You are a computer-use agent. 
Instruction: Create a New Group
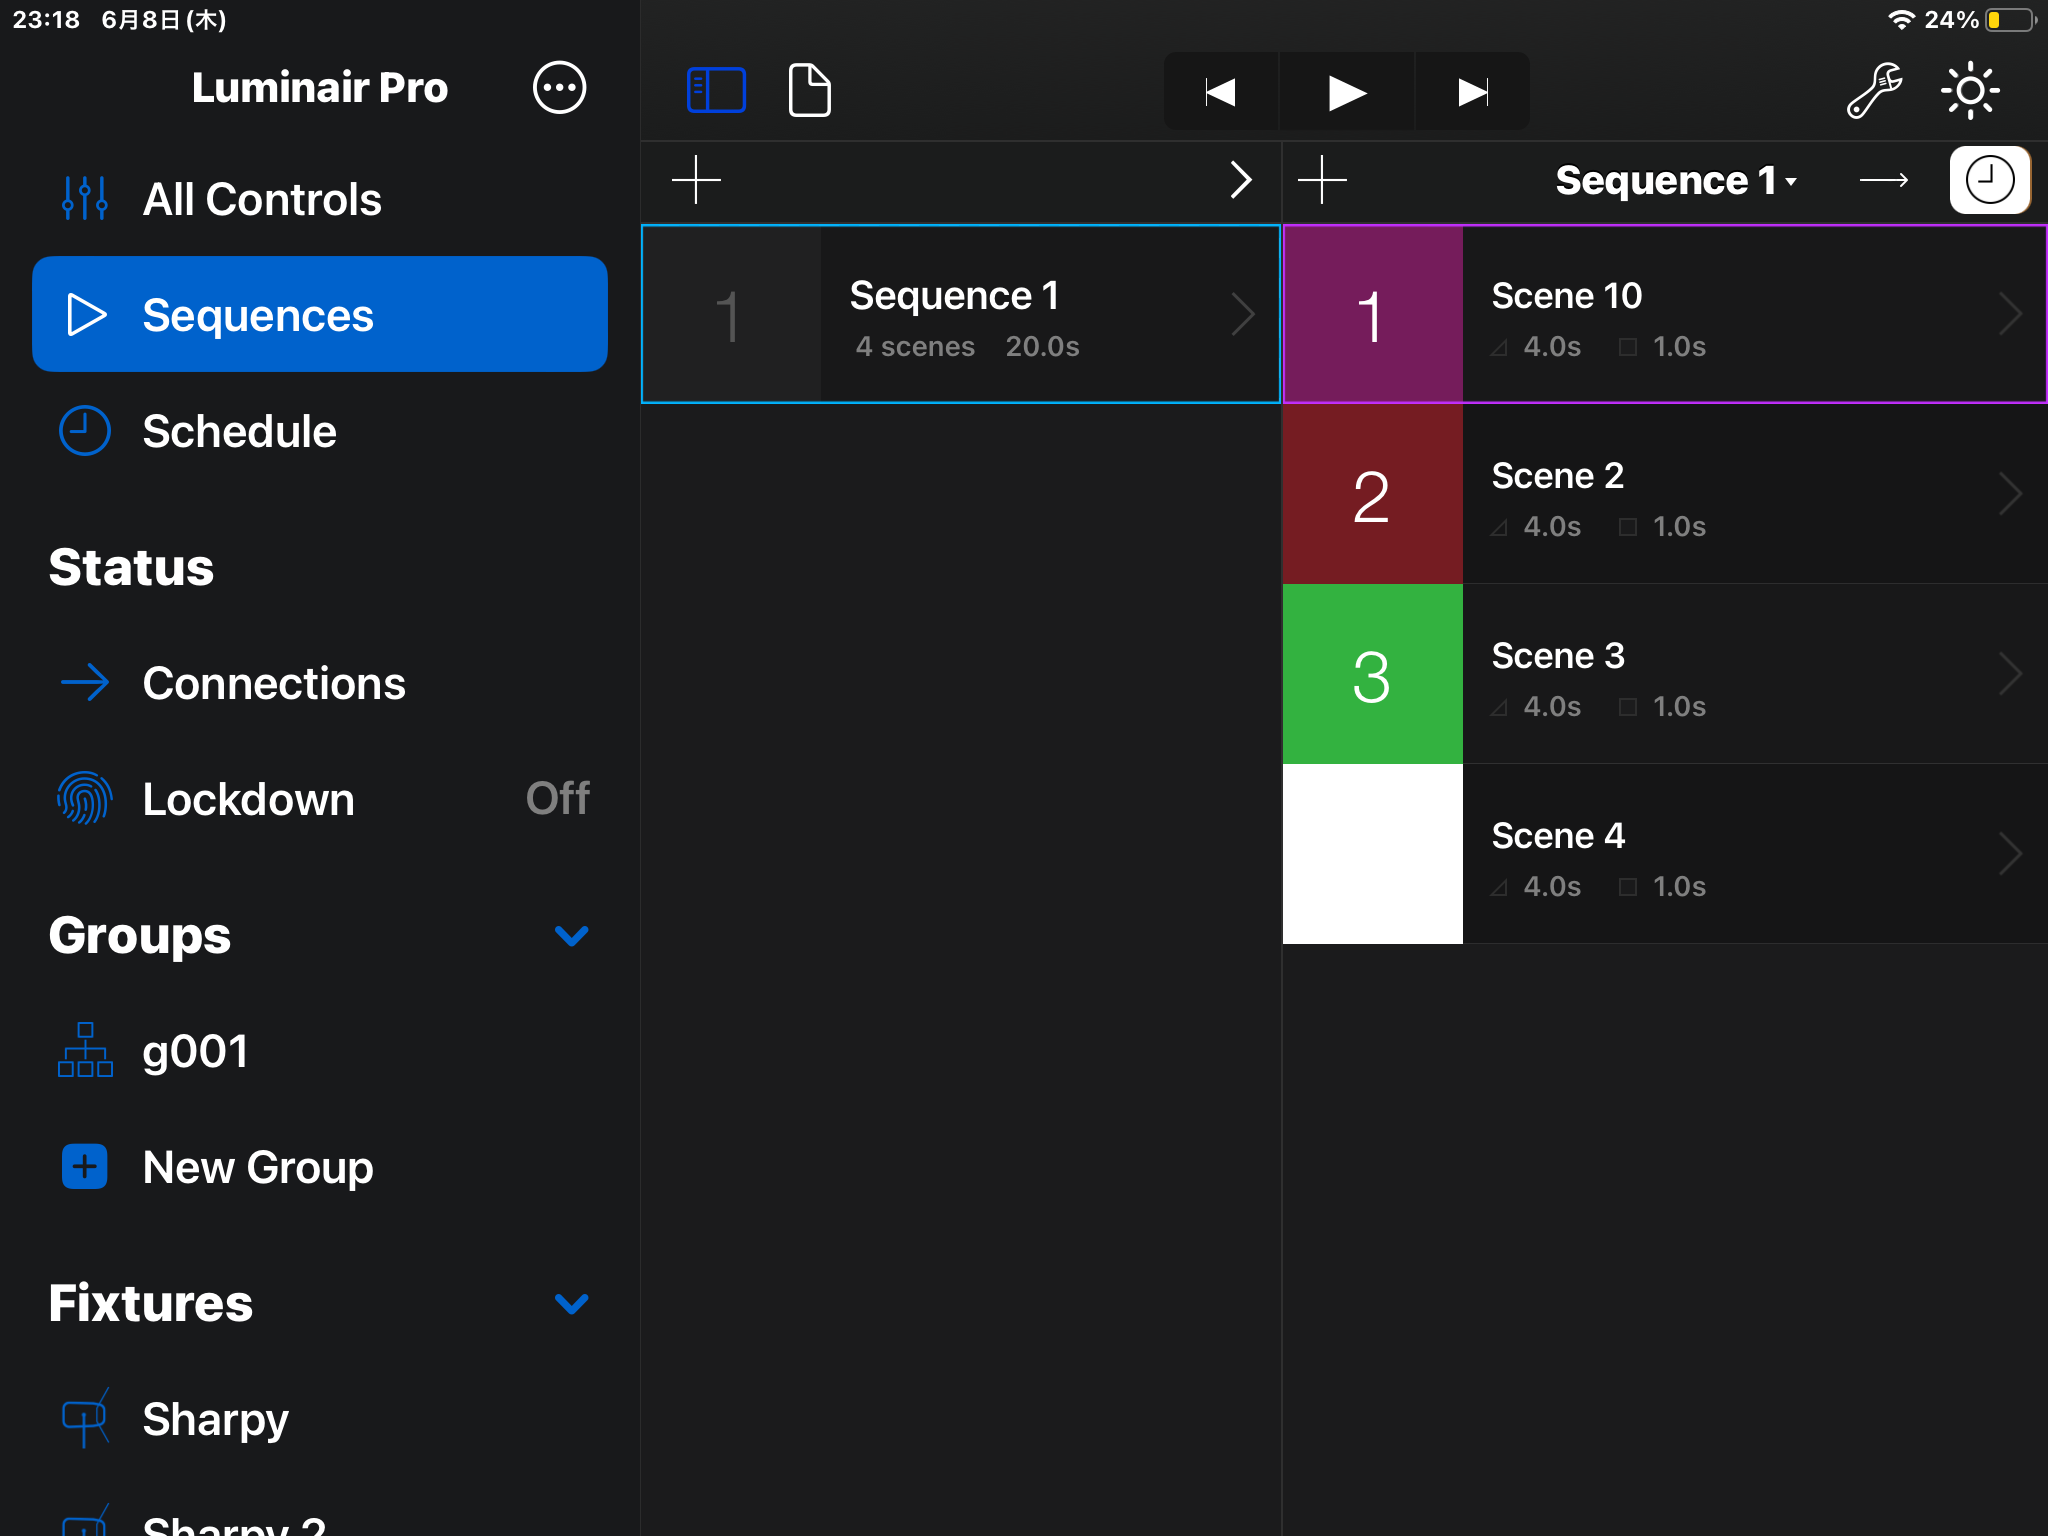[x=257, y=1167]
